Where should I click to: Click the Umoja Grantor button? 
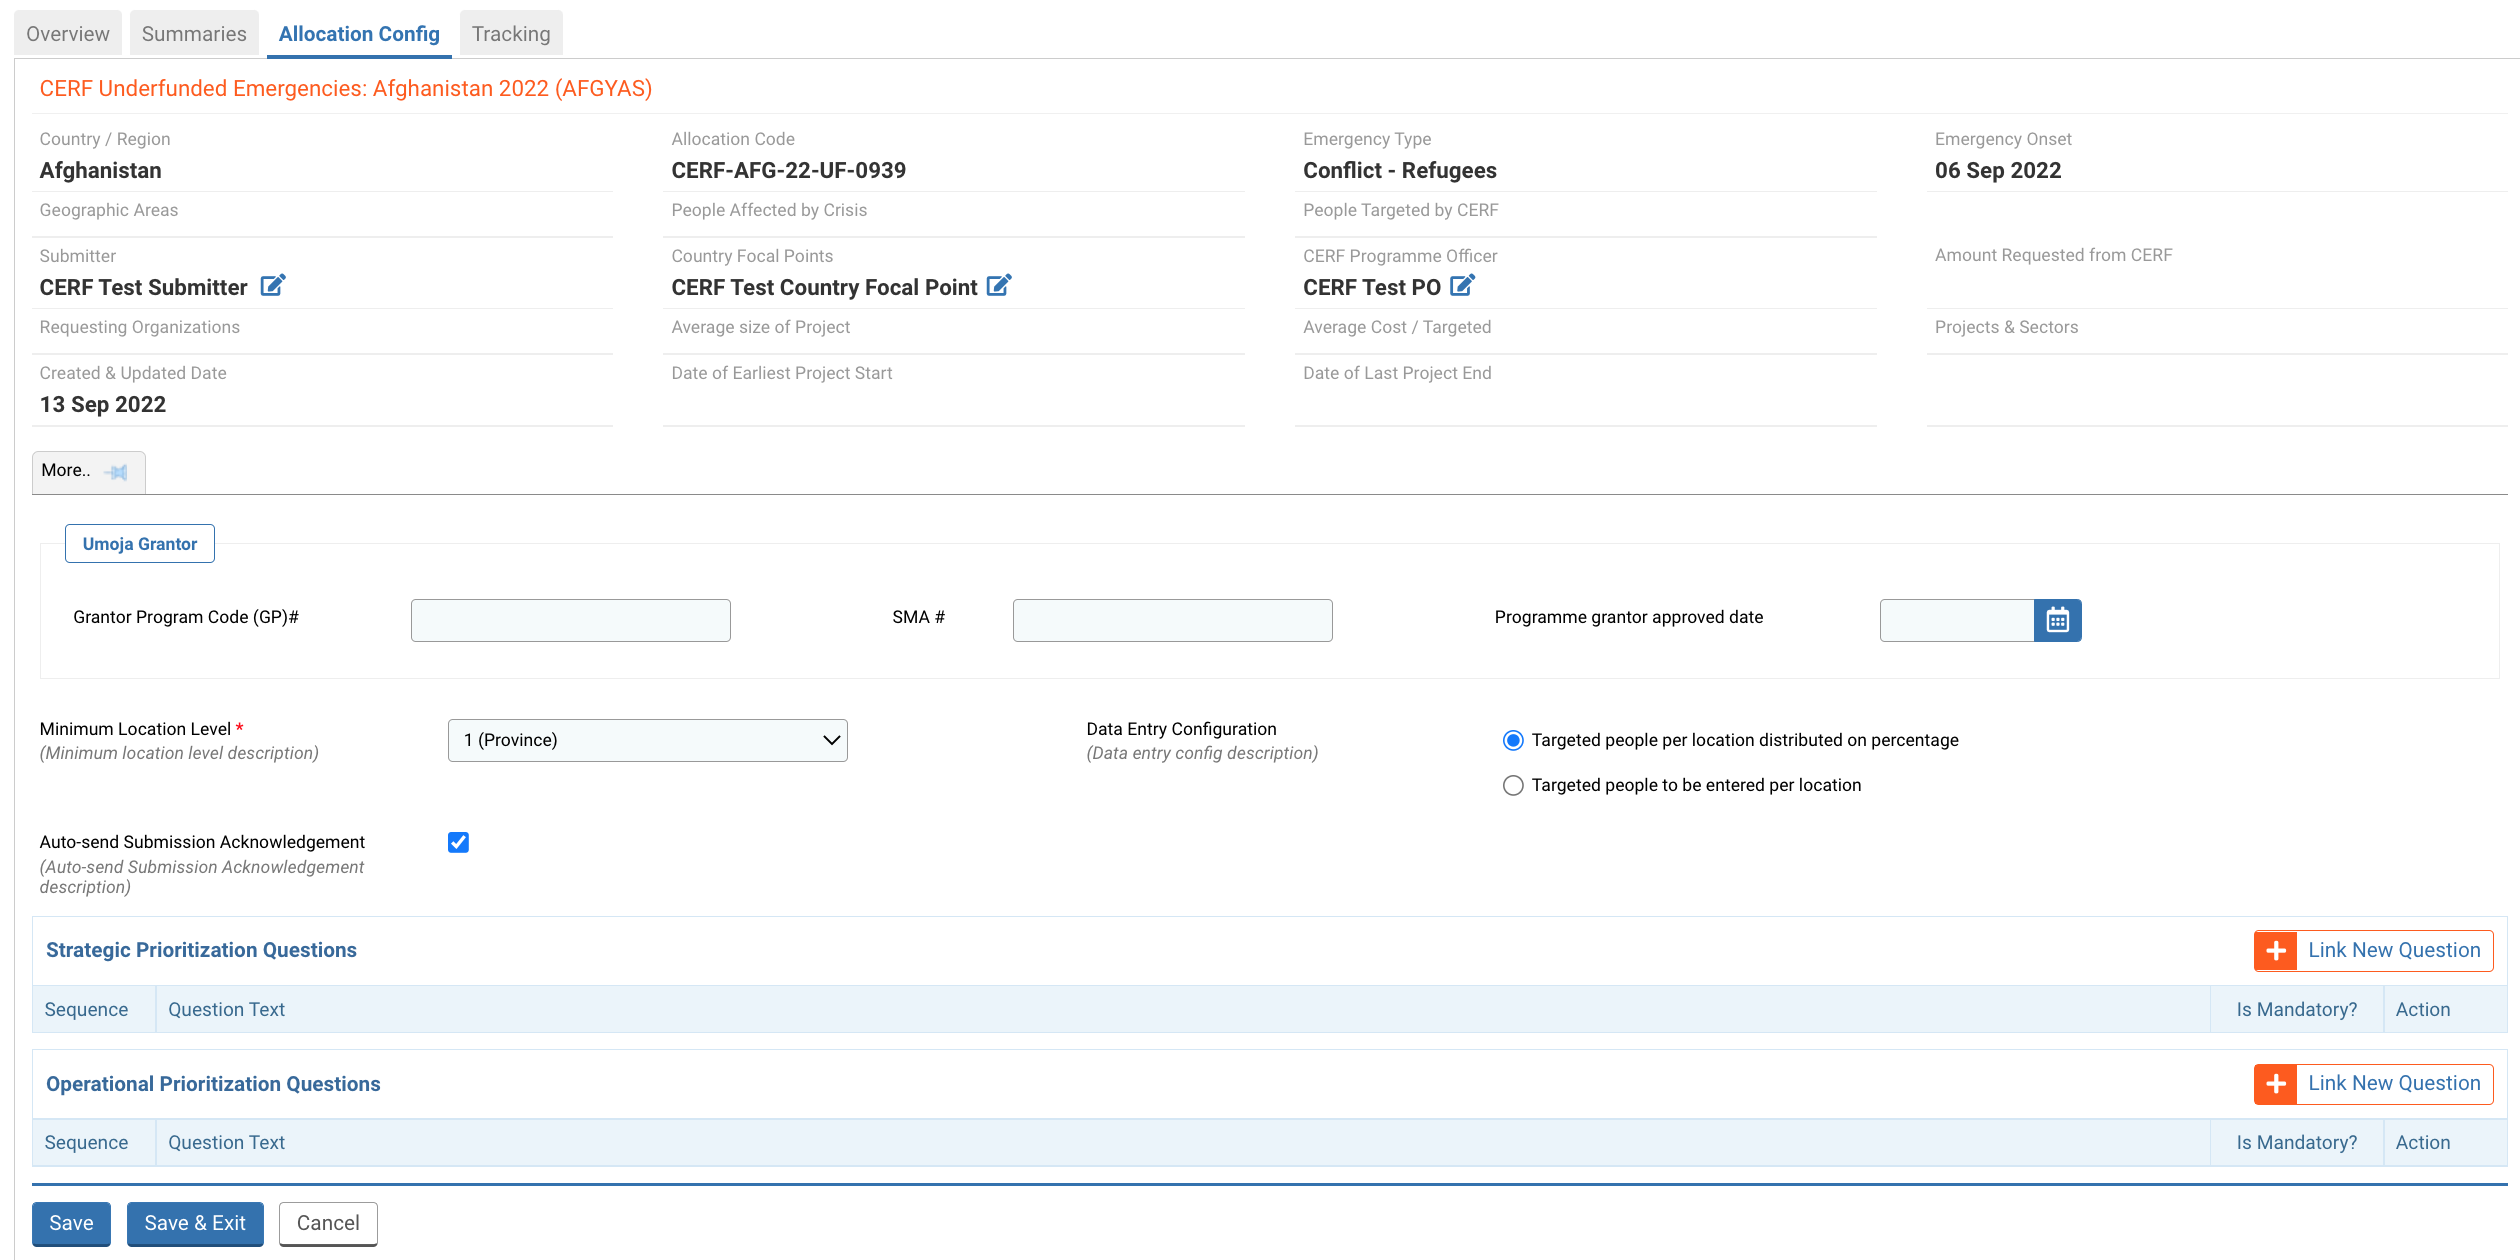(138, 543)
